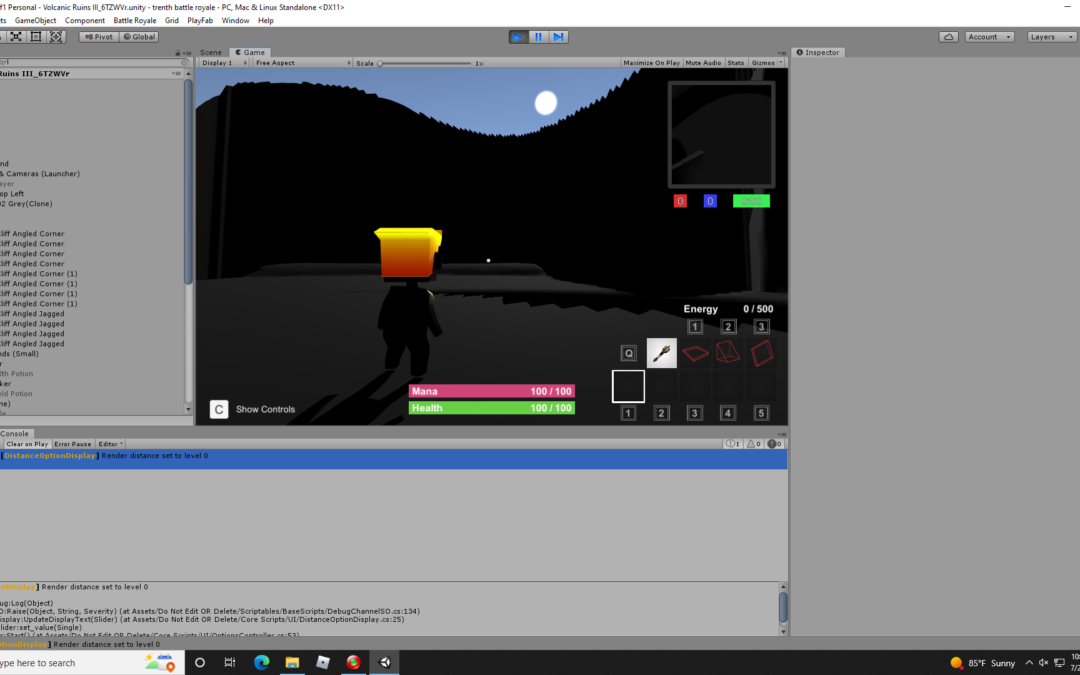Adjust the Game view Scale slider
This screenshot has width=1080, height=675.
[x=425, y=63]
